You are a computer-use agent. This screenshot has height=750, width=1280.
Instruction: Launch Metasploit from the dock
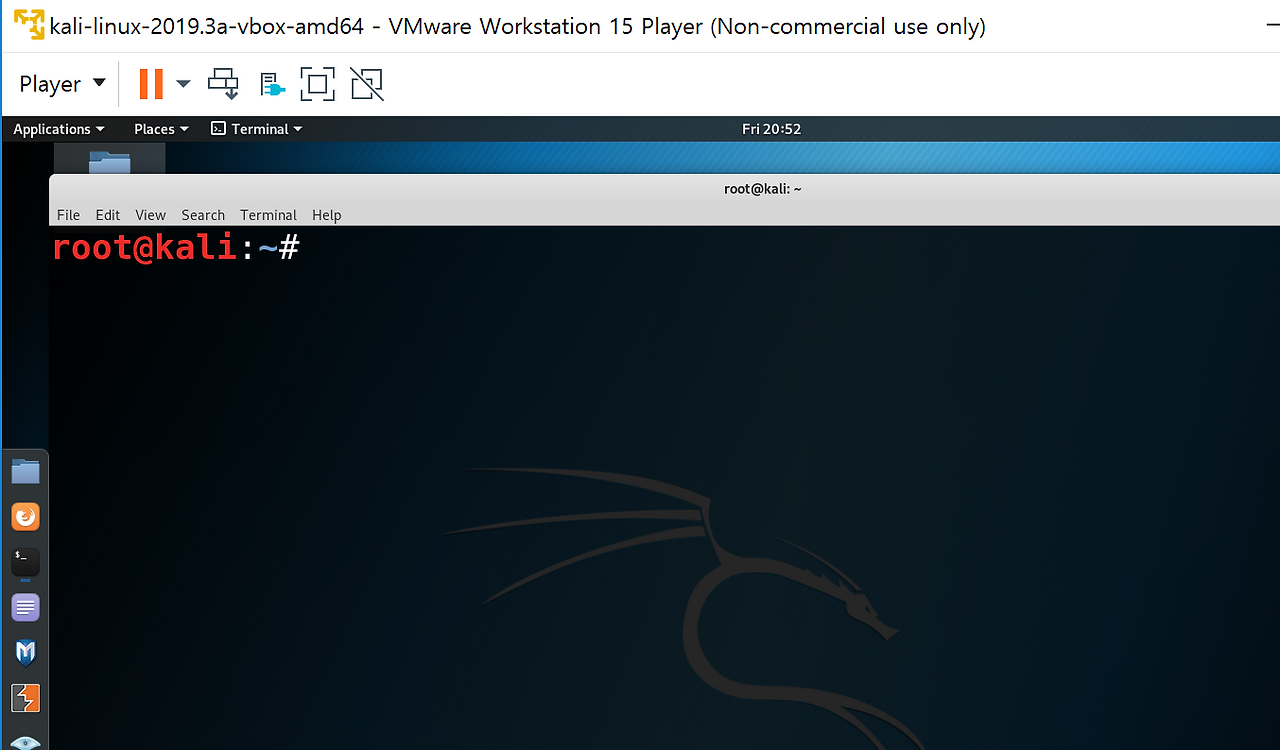[x=25, y=653]
